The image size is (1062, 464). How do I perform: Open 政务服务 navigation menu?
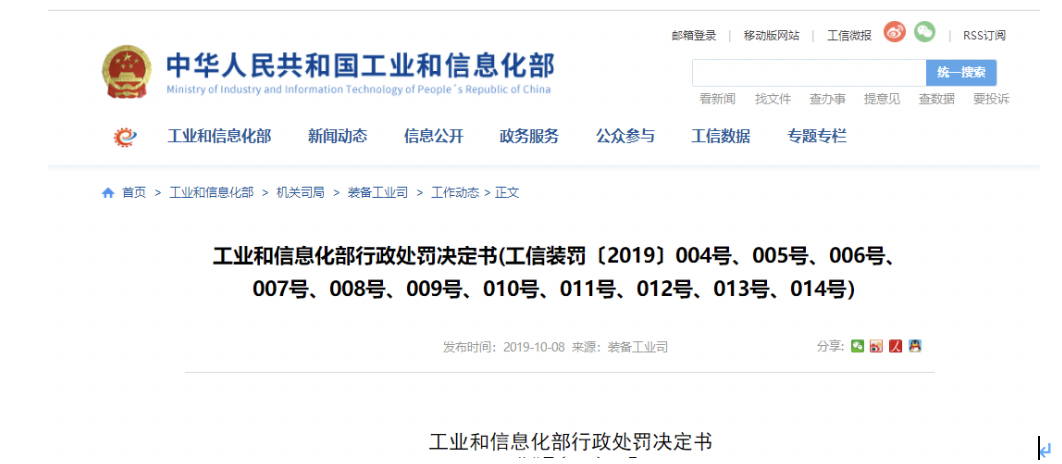[529, 137]
